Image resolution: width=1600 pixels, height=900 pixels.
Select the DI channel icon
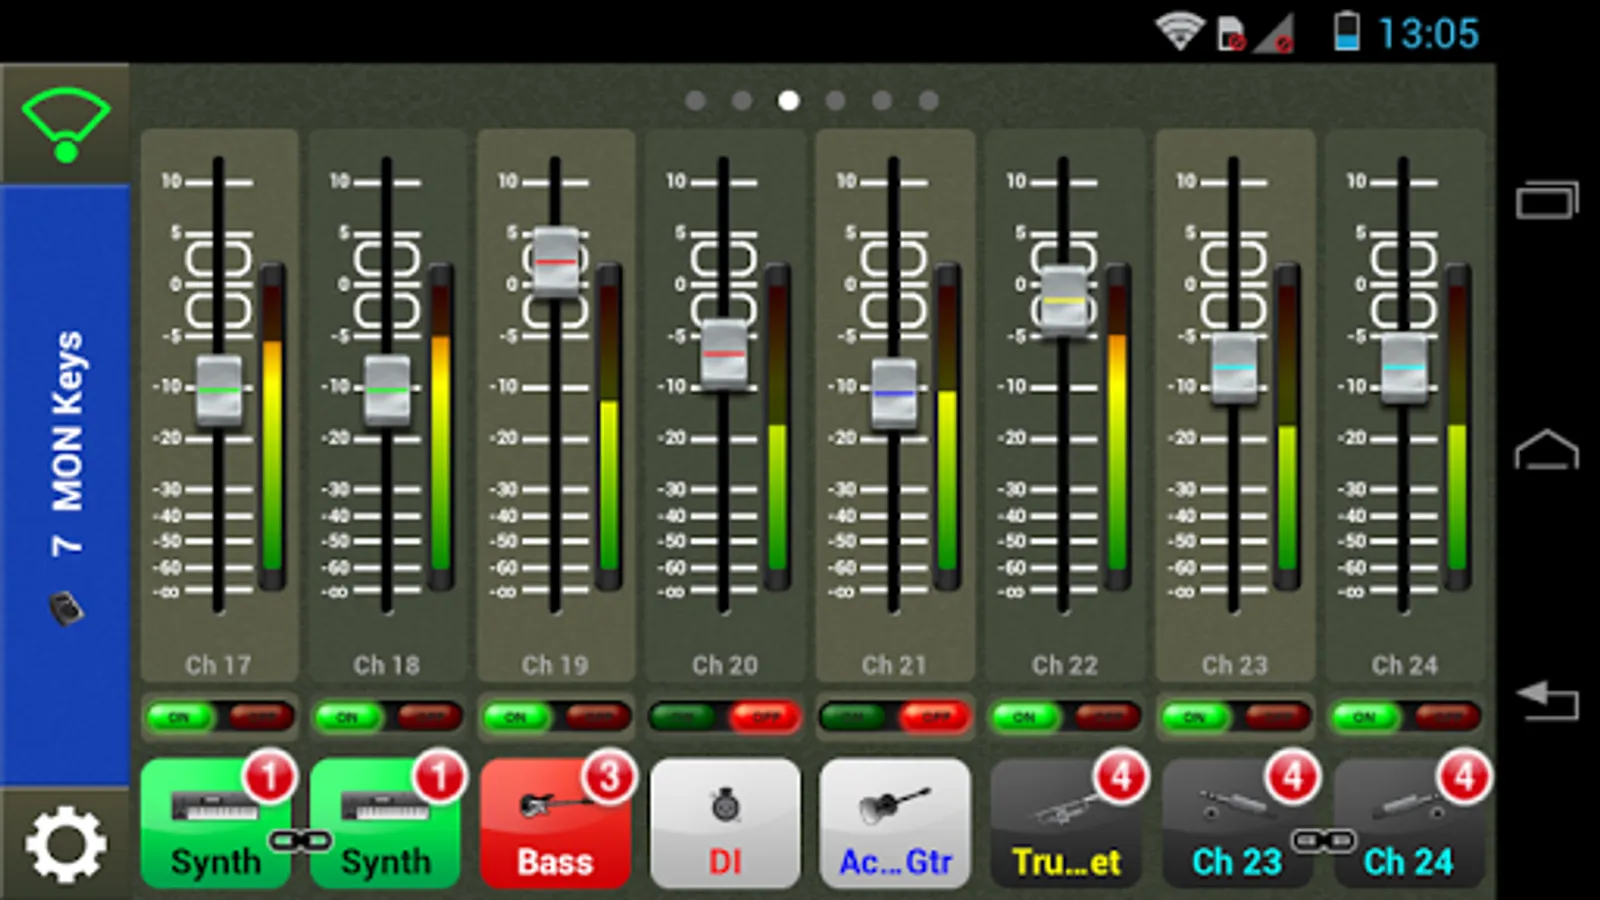point(725,823)
